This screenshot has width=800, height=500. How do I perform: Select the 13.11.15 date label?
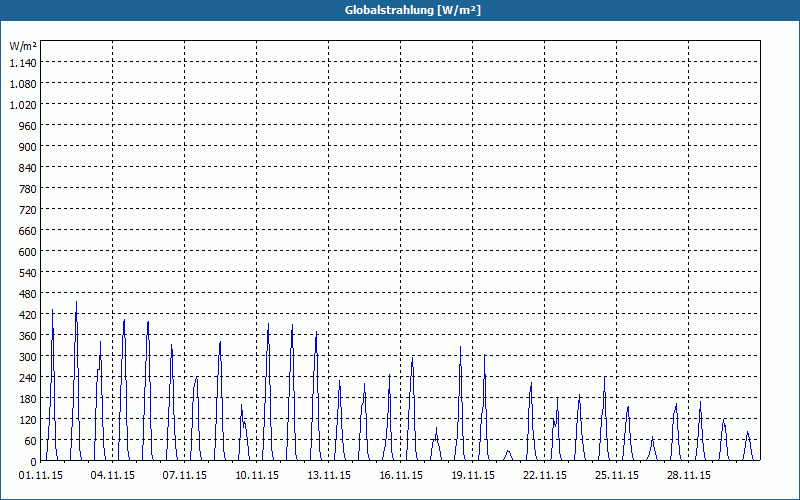329,476
